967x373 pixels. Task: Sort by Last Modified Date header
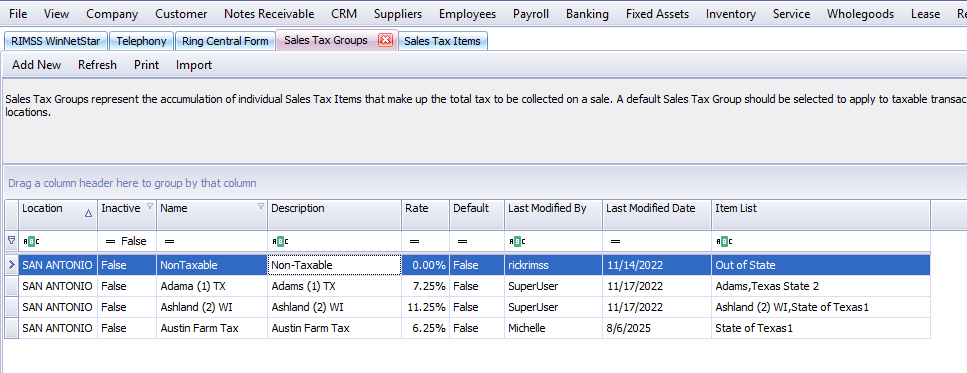[x=657, y=214]
